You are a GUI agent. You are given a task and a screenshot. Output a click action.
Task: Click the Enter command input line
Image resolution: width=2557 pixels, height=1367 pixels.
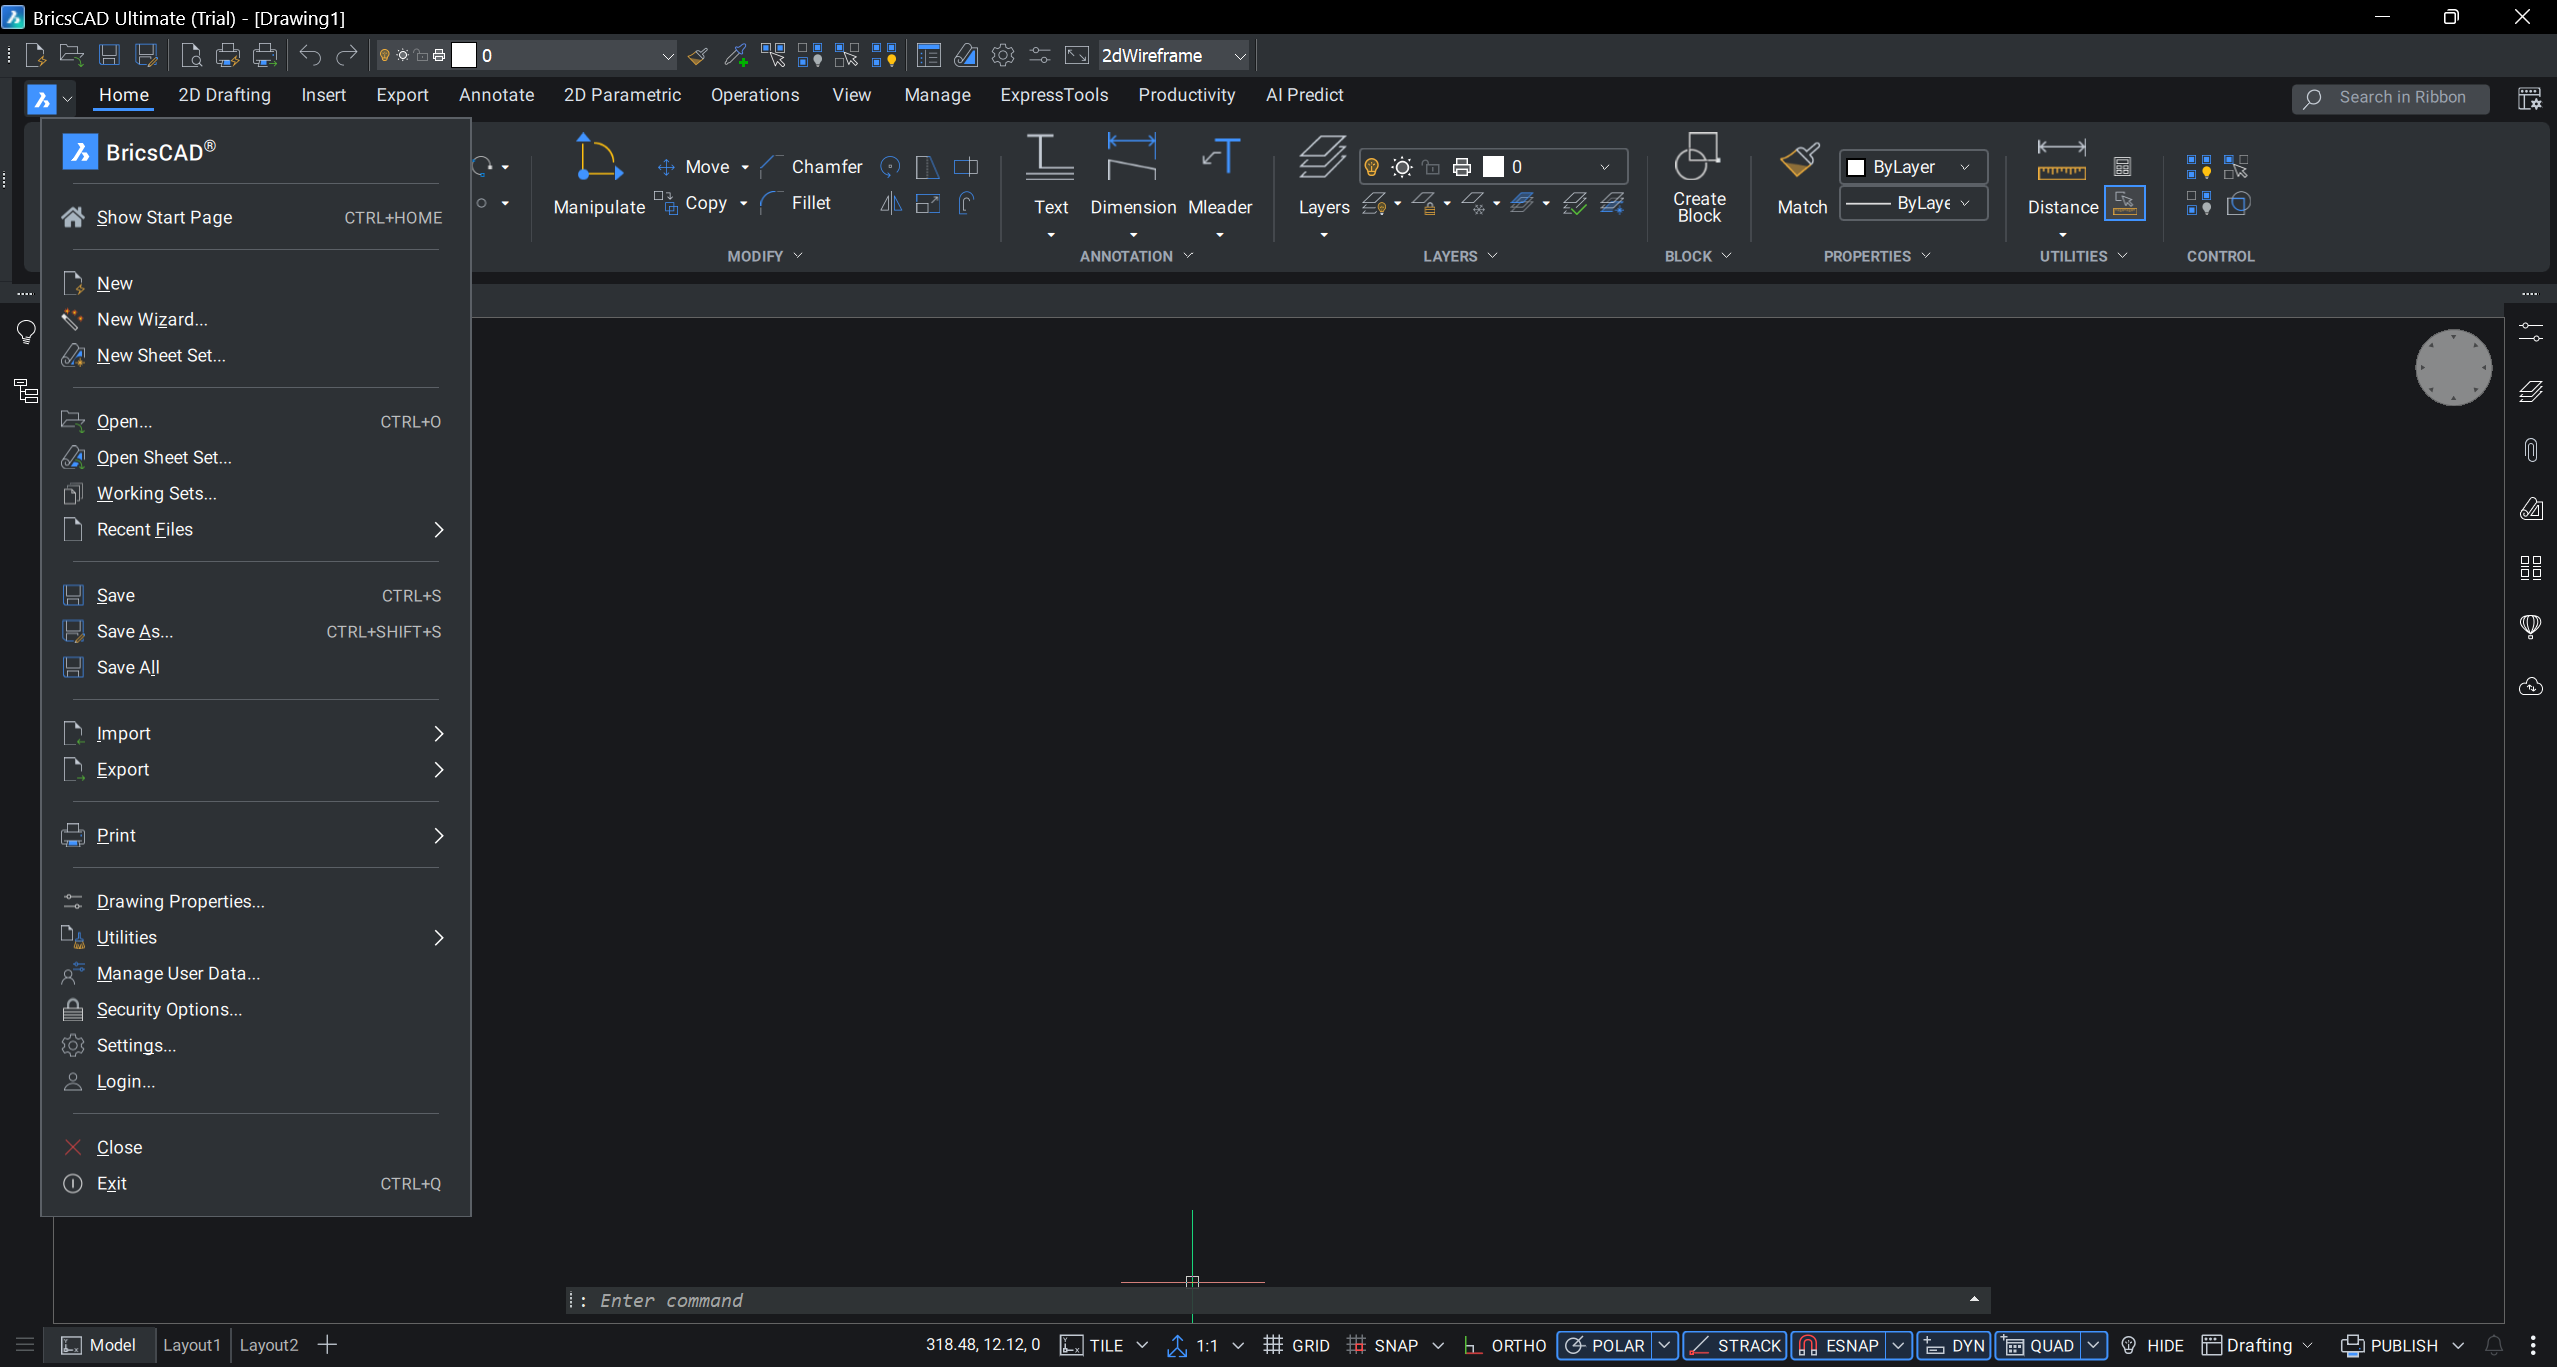click(x=1278, y=1301)
